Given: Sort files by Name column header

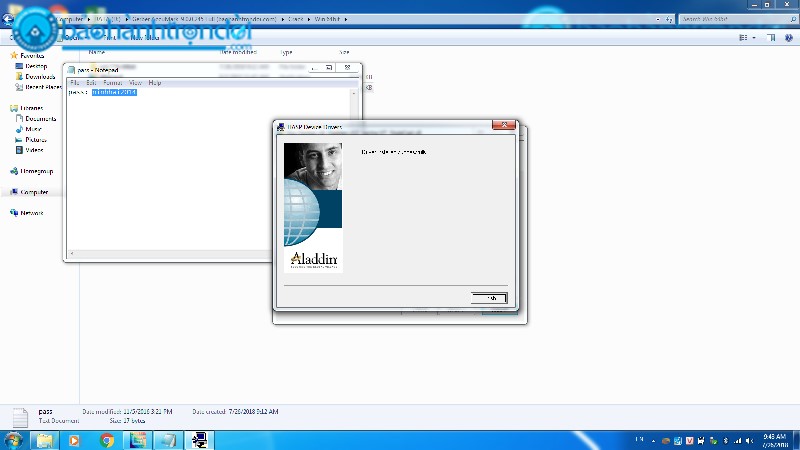Looking at the screenshot, I should click(x=96, y=52).
